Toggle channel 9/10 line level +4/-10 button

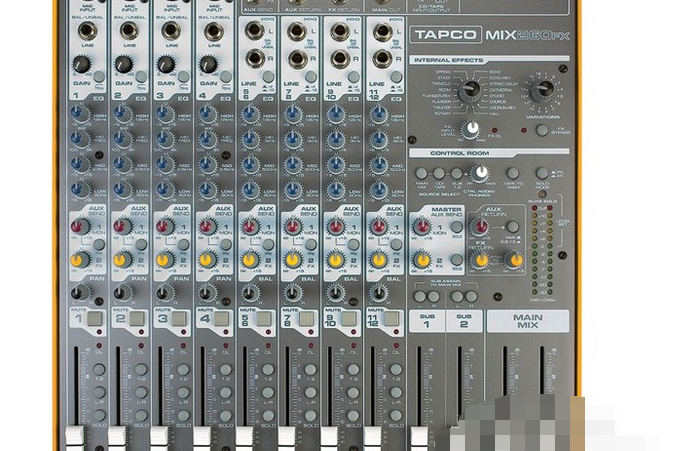354,77
